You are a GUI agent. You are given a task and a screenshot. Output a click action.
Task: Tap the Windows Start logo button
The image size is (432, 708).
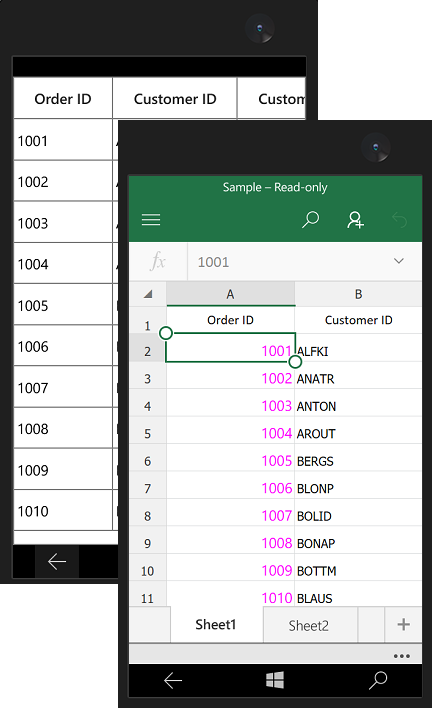[275, 680]
